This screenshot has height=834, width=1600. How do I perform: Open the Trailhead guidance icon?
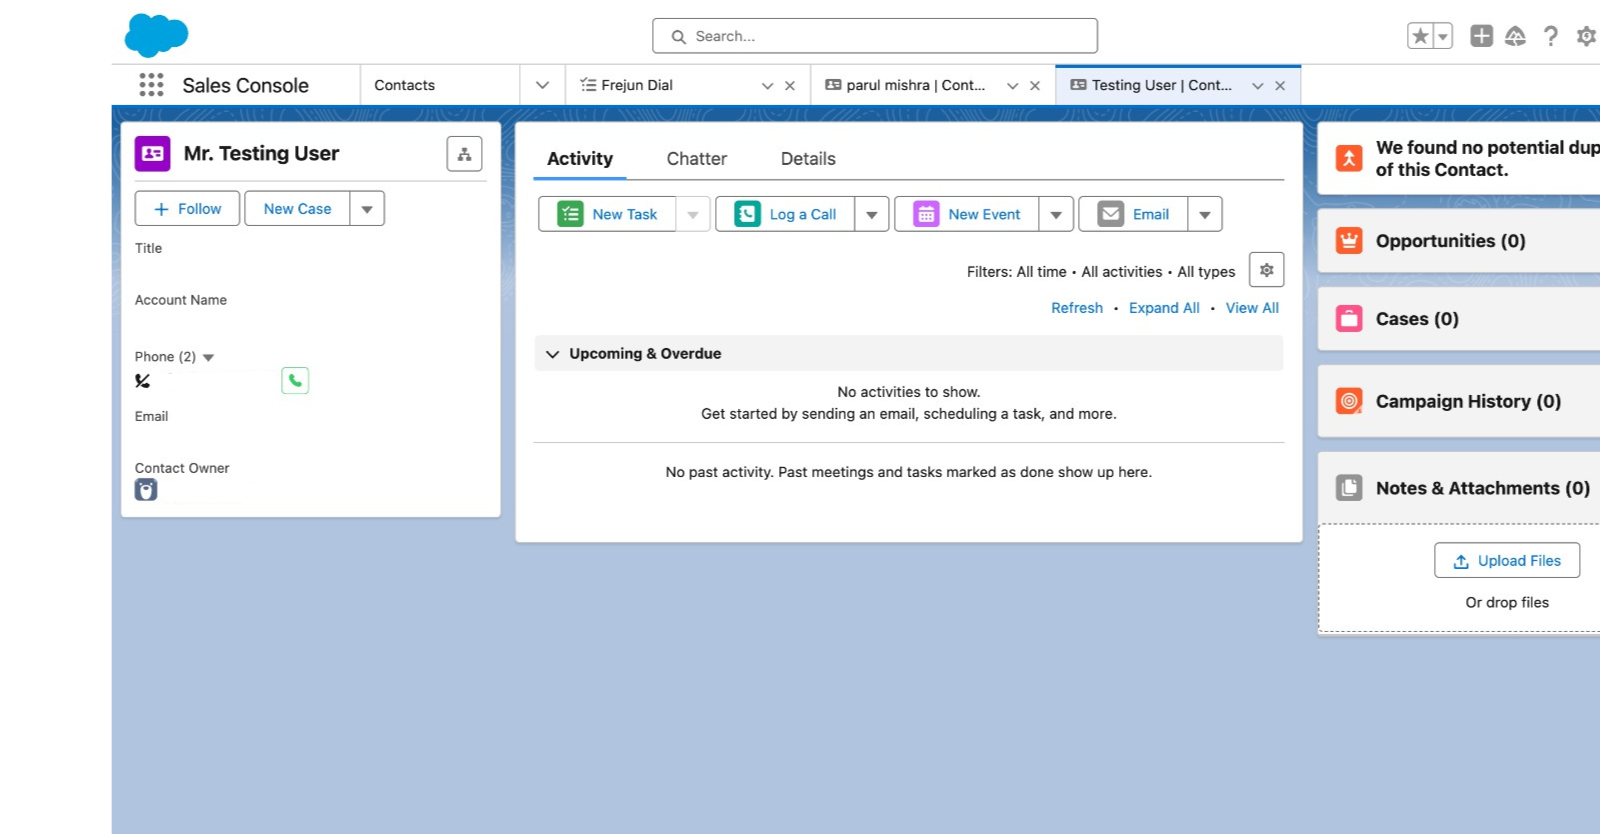click(x=1515, y=36)
